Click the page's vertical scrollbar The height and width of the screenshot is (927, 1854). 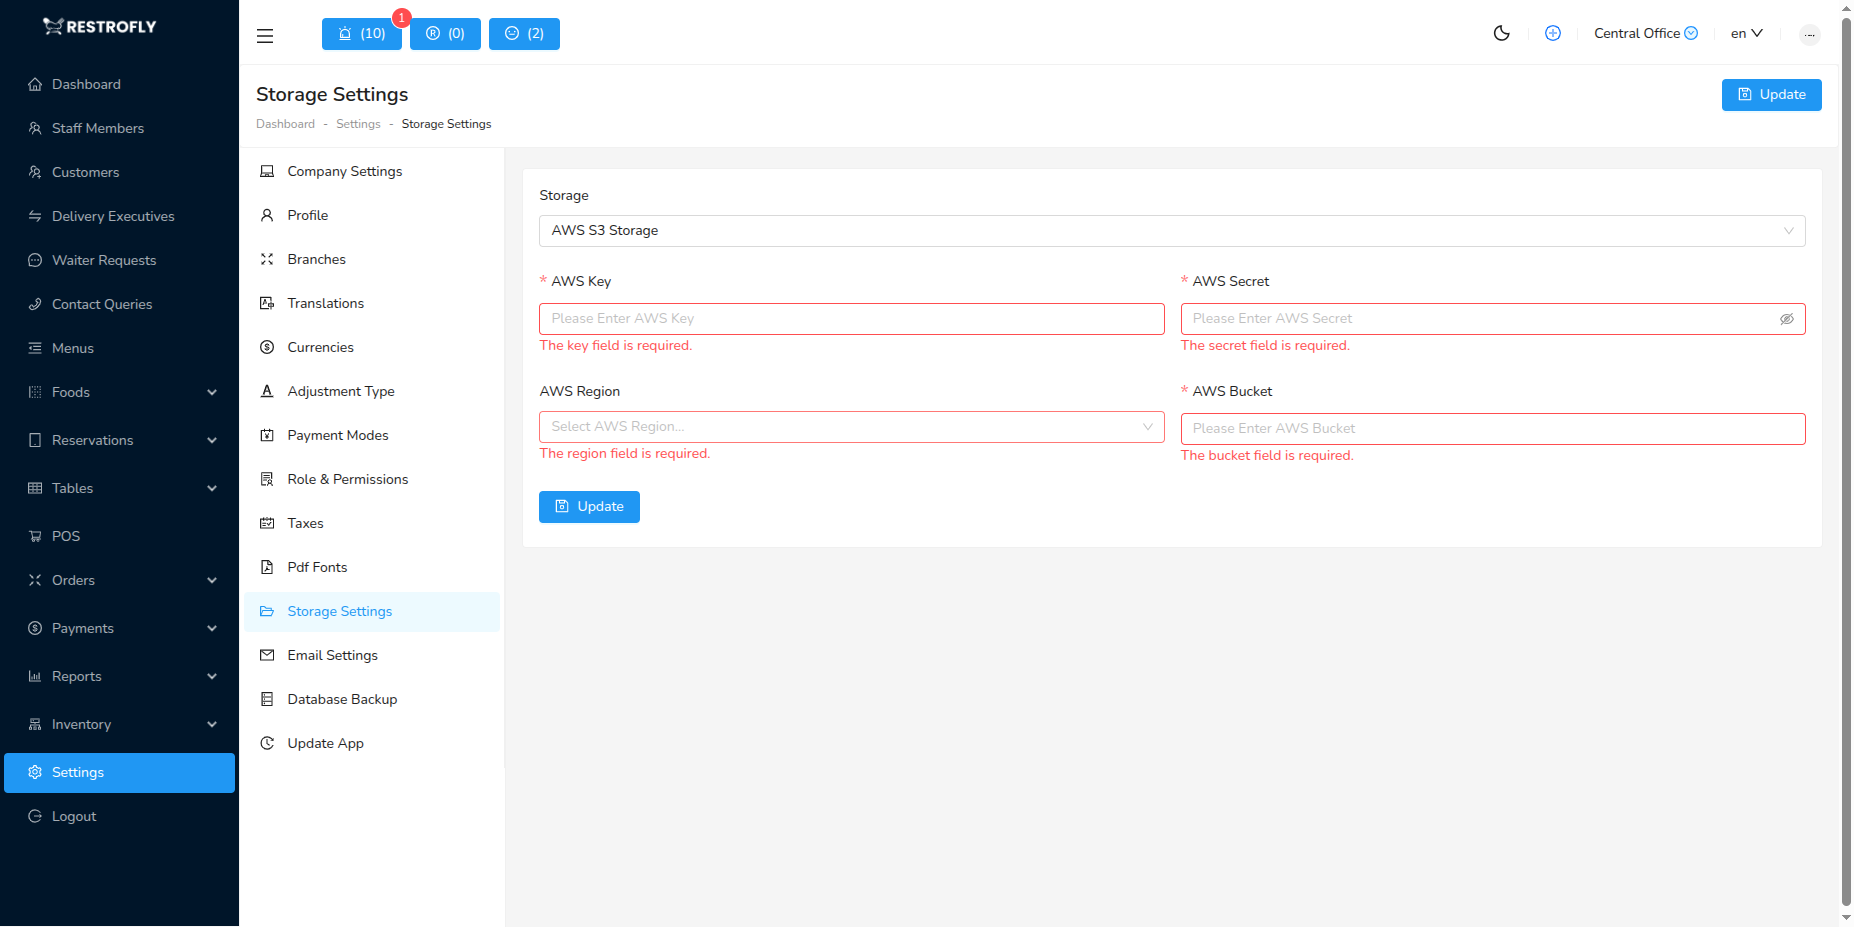(1846, 460)
